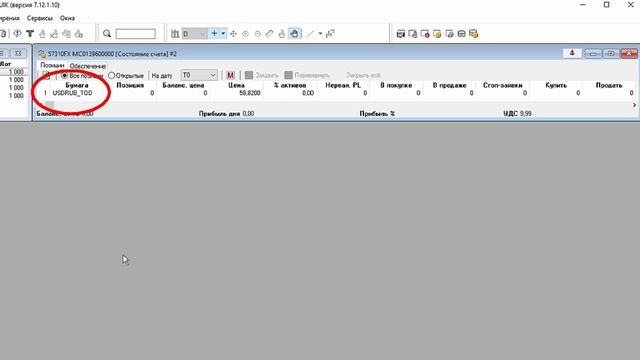This screenshot has width=640, height=360.
Task: Click the search input field in toolbar
Action: click(136, 34)
